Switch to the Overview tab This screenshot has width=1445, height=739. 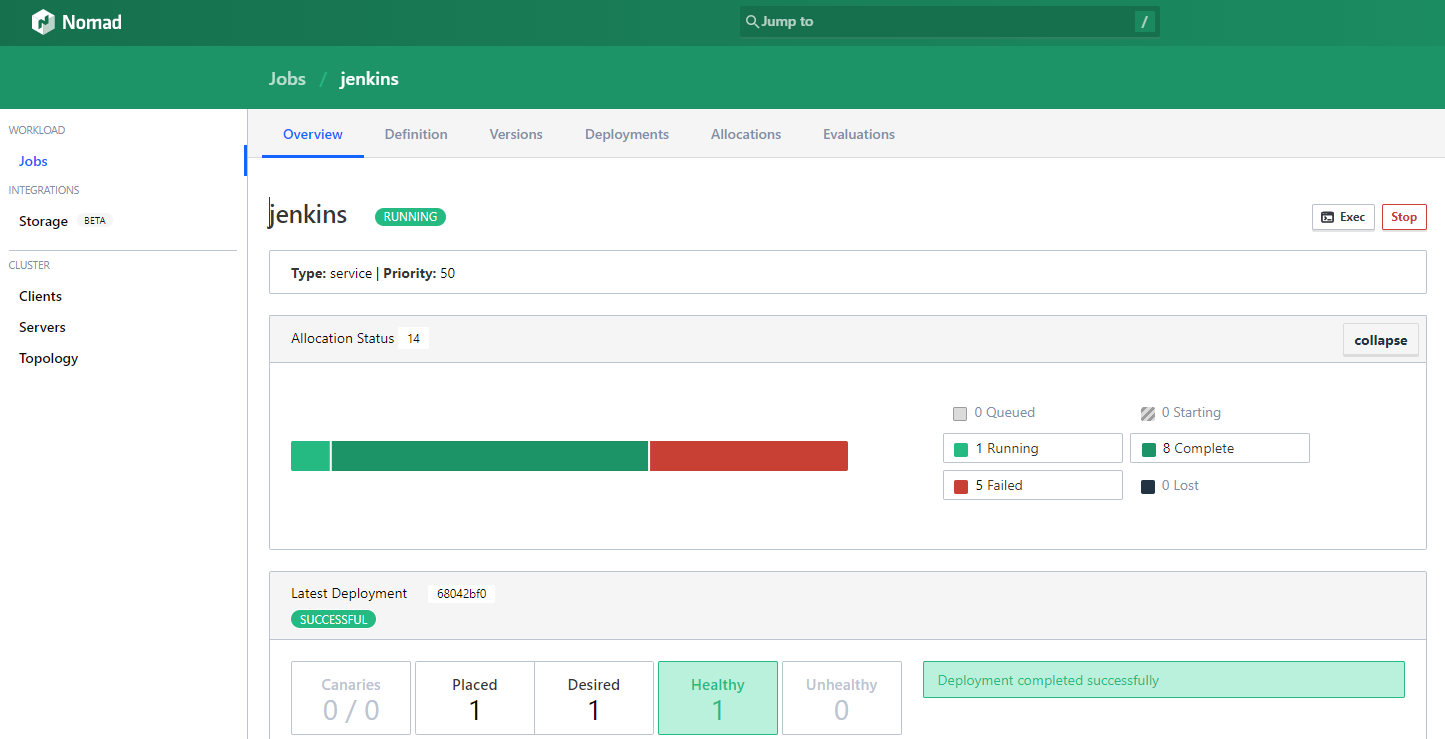tap(313, 134)
